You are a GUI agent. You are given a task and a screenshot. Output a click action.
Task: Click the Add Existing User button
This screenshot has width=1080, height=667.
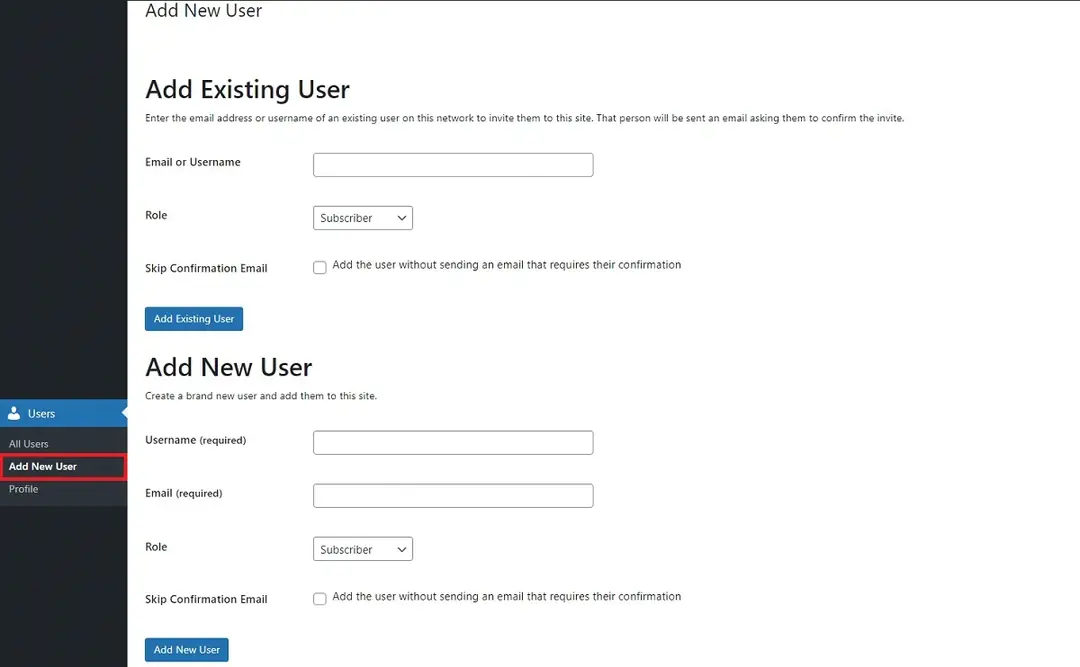click(x=193, y=318)
